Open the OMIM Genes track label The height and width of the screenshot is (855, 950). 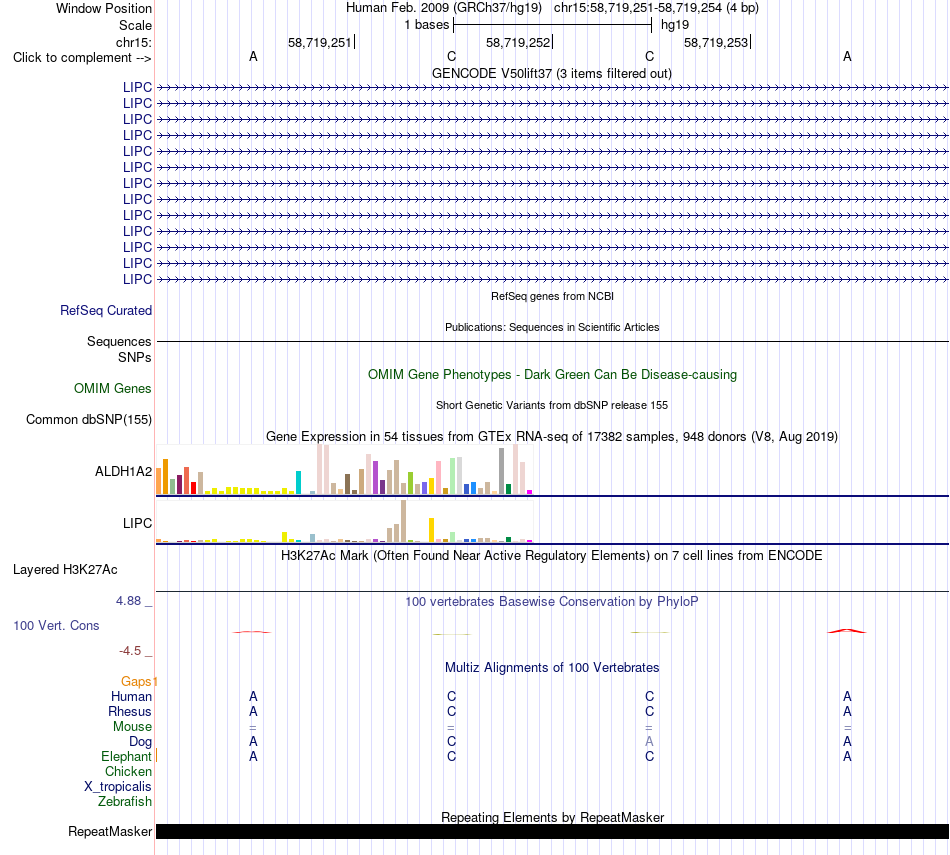(x=112, y=388)
